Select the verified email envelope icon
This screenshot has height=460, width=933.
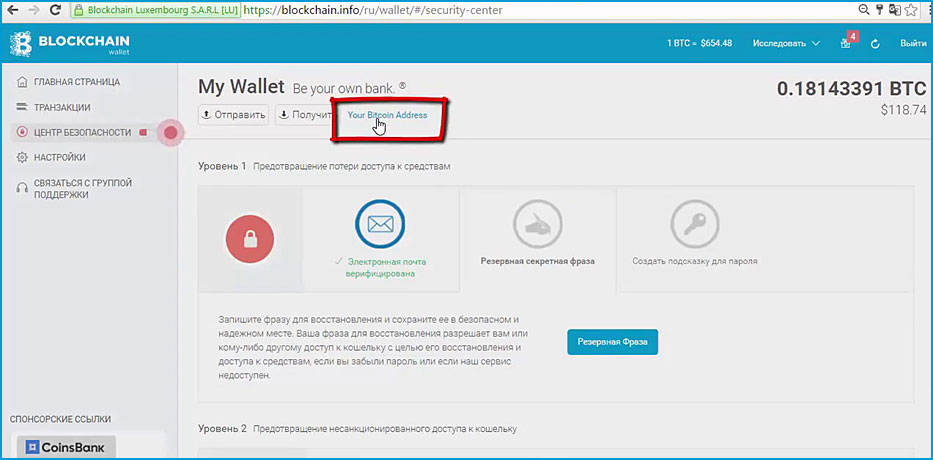tap(380, 224)
